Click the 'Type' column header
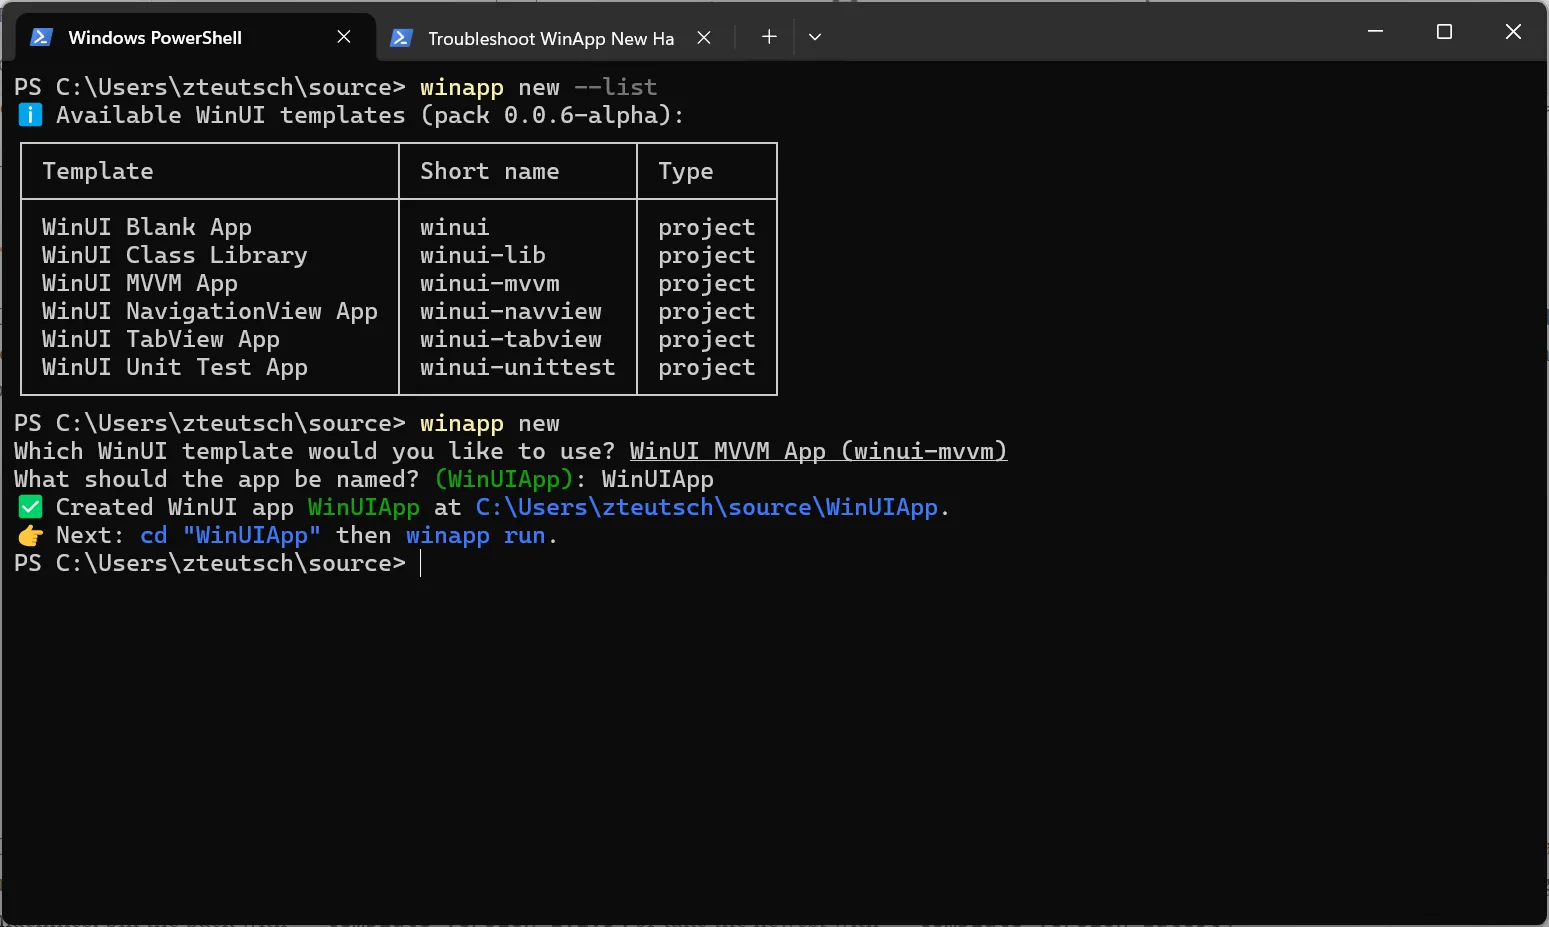The image size is (1549, 927). [x=685, y=171]
